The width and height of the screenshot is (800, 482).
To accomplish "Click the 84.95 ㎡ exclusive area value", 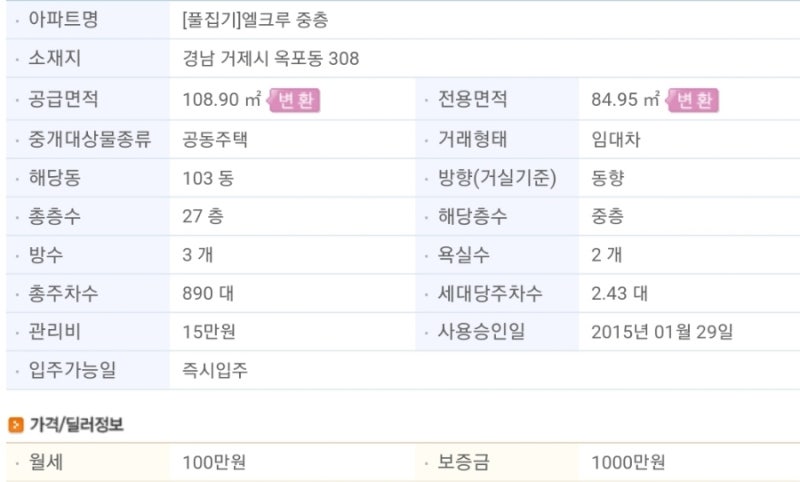I will pyautogui.click(x=626, y=99).
